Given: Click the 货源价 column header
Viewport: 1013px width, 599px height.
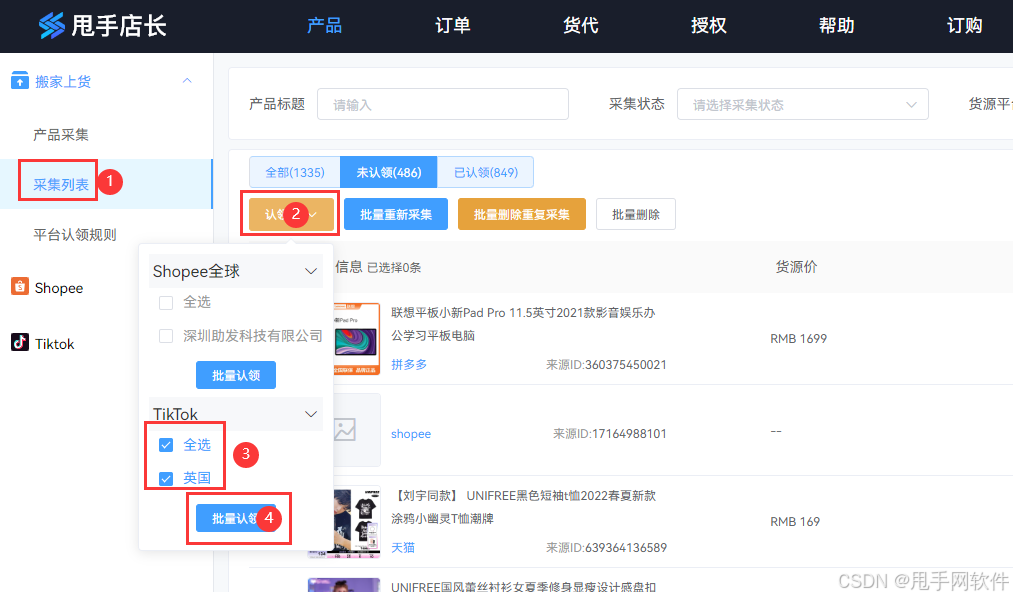Looking at the screenshot, I should tap(796, 267).
